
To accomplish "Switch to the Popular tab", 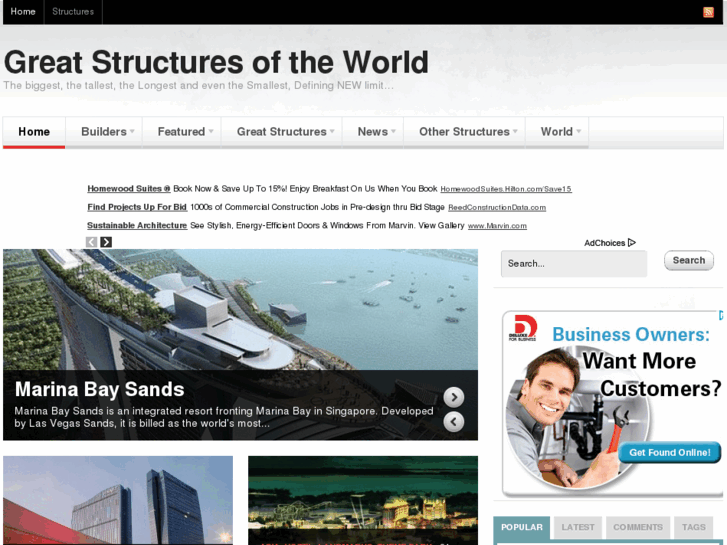I will click(x=522, y=527).
